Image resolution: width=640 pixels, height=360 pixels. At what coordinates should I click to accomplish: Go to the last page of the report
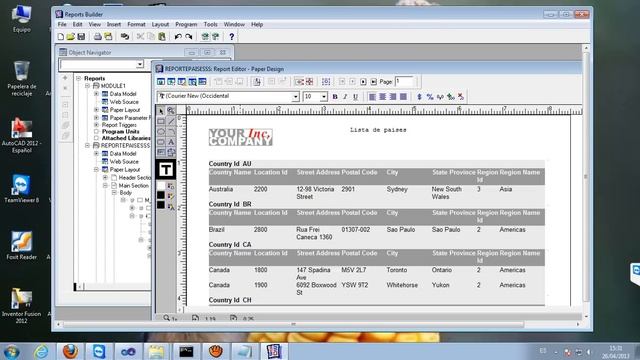(x=373, y=82)
